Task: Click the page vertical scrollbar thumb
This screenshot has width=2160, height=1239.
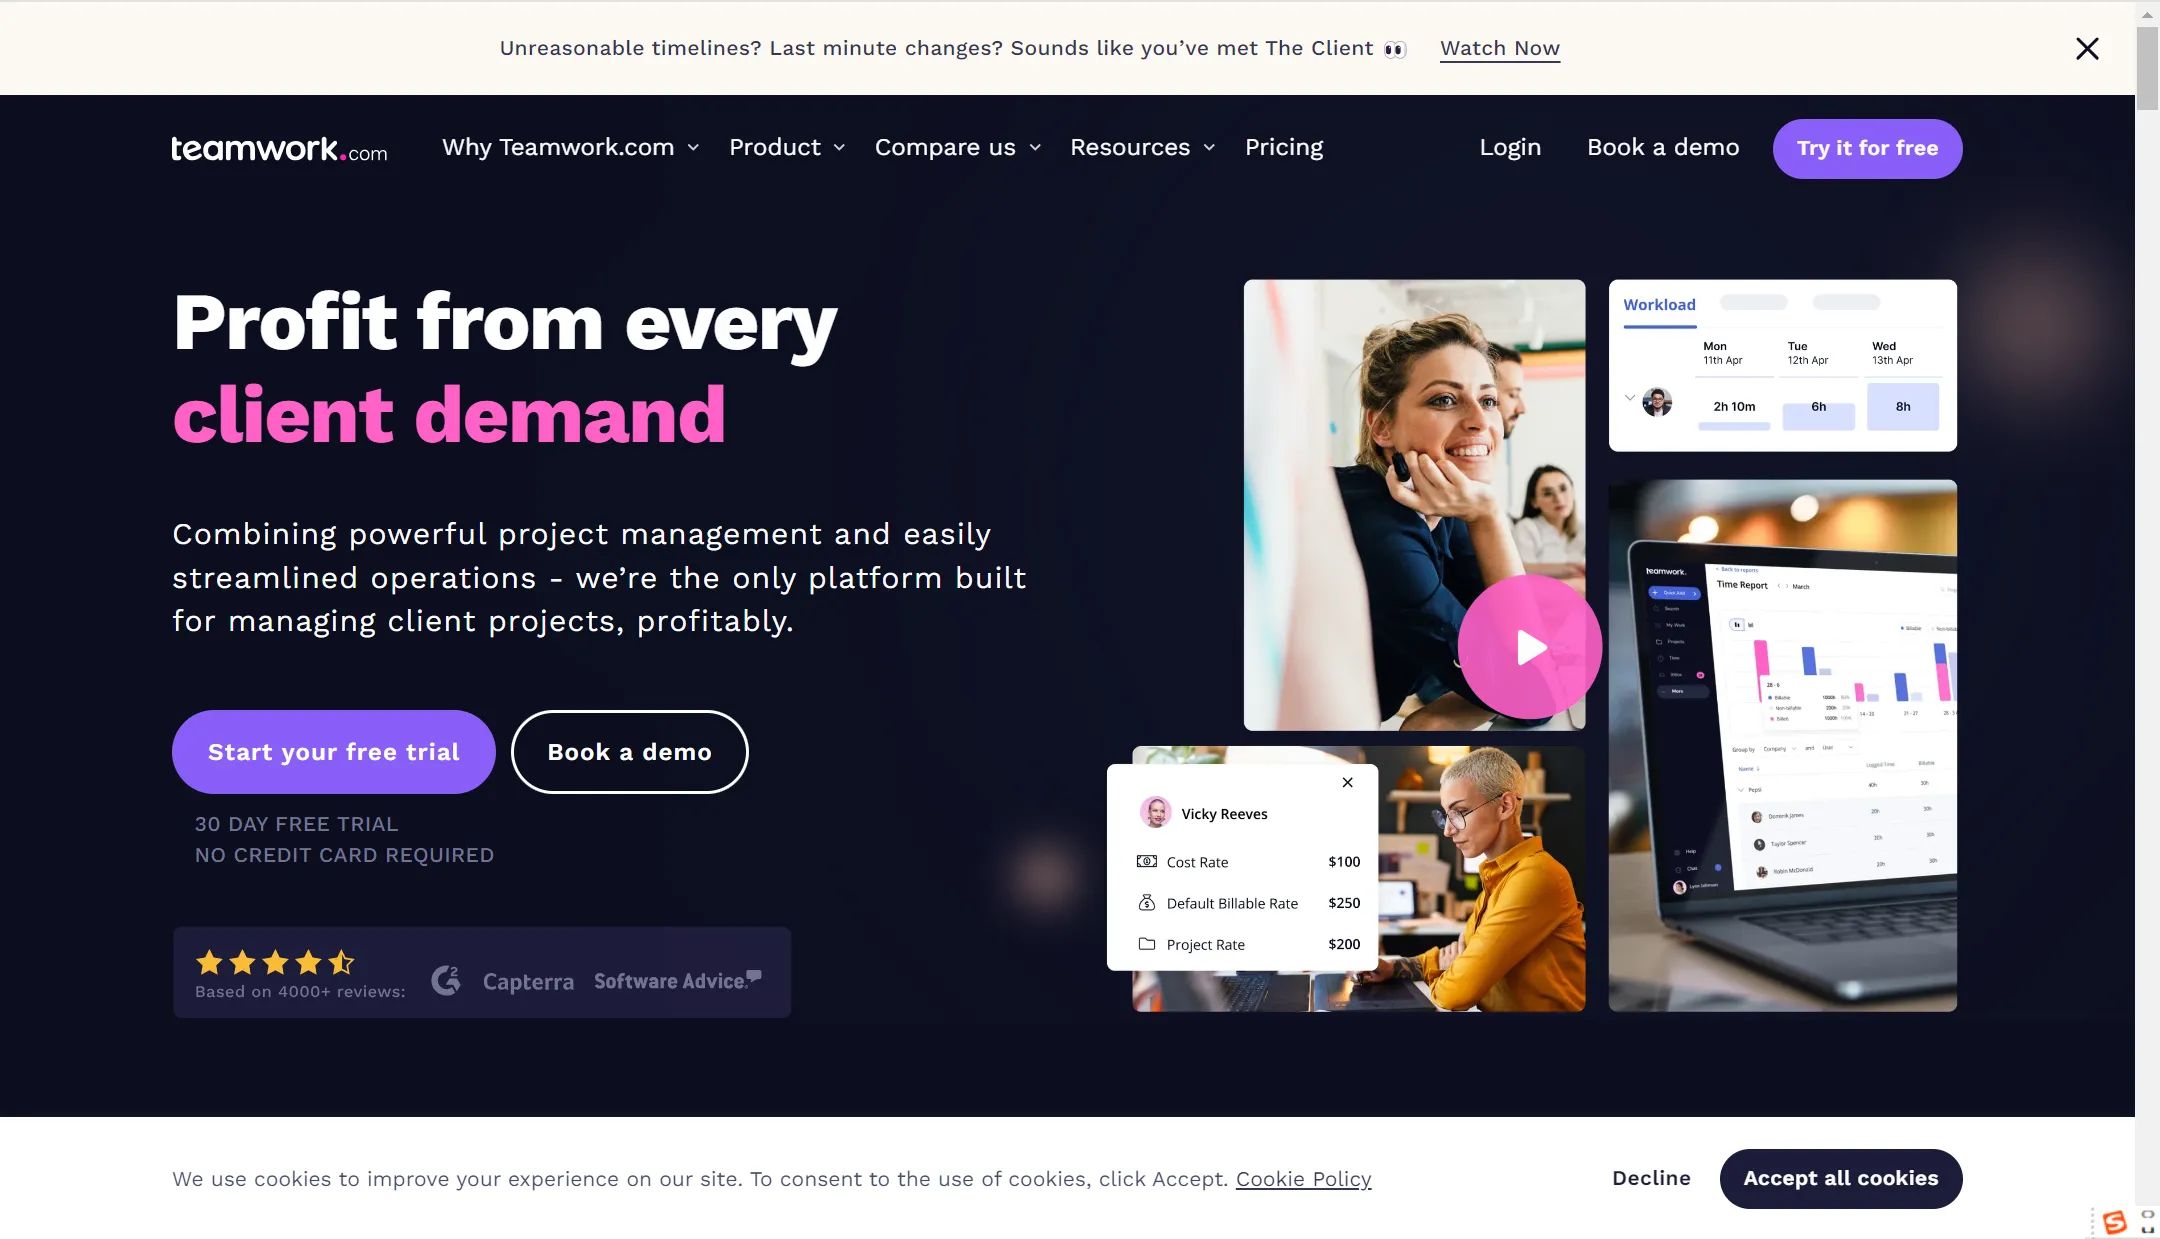Action: (2147, 68)
